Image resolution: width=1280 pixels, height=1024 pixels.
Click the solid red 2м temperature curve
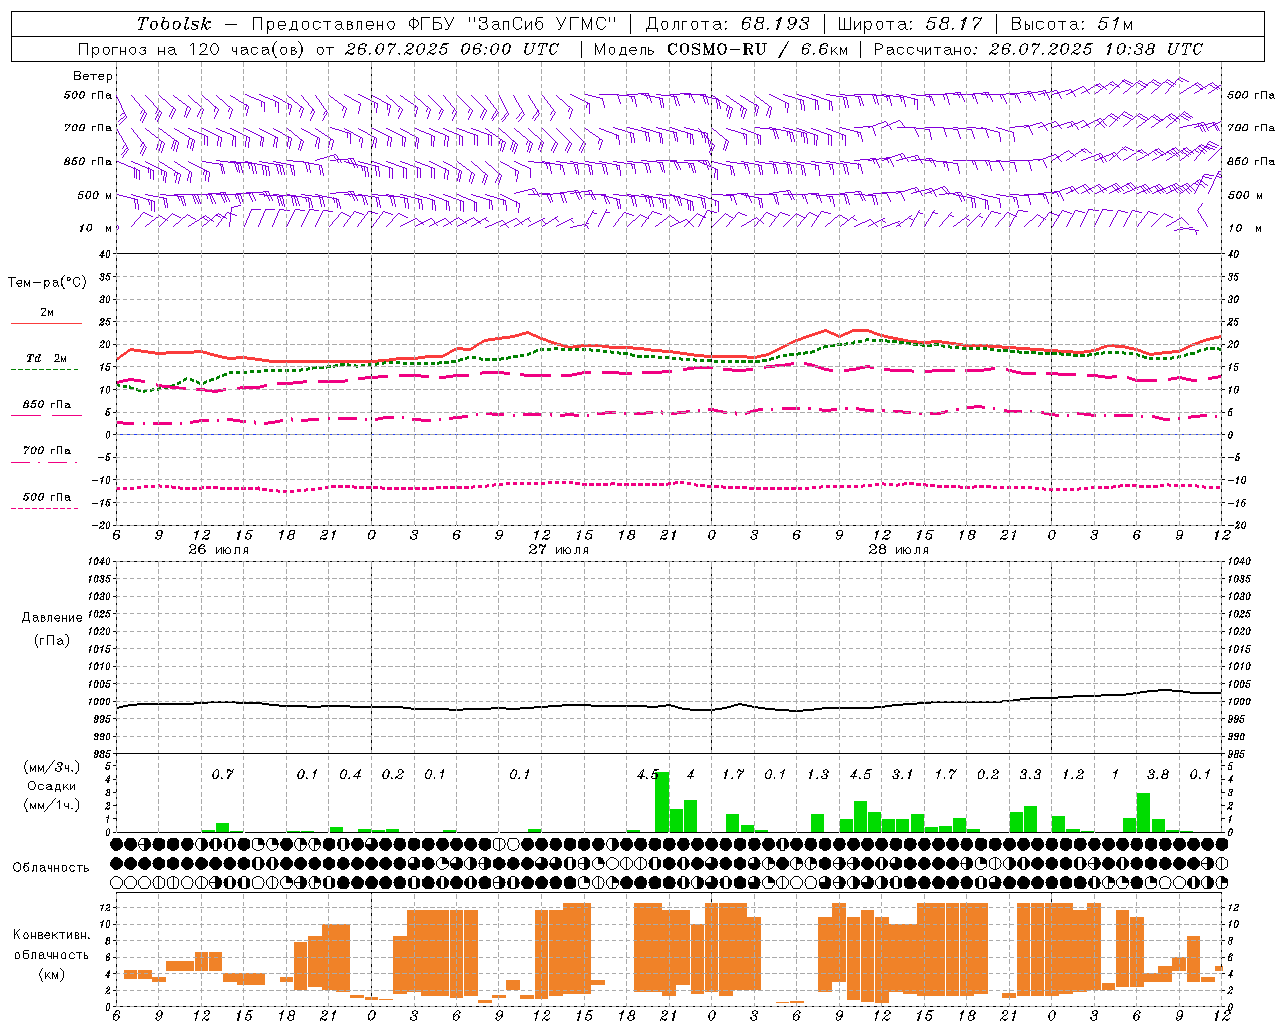point(669,349)
